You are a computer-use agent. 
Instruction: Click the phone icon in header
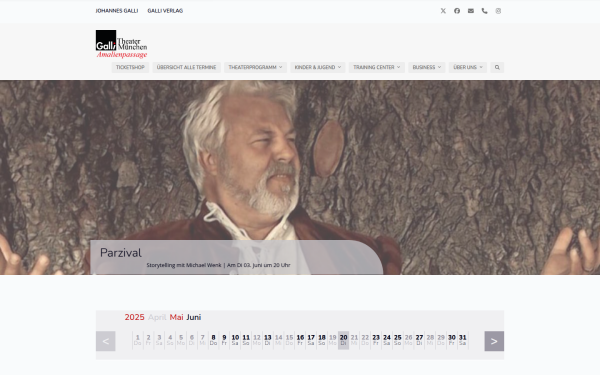[x=484, y=11]
